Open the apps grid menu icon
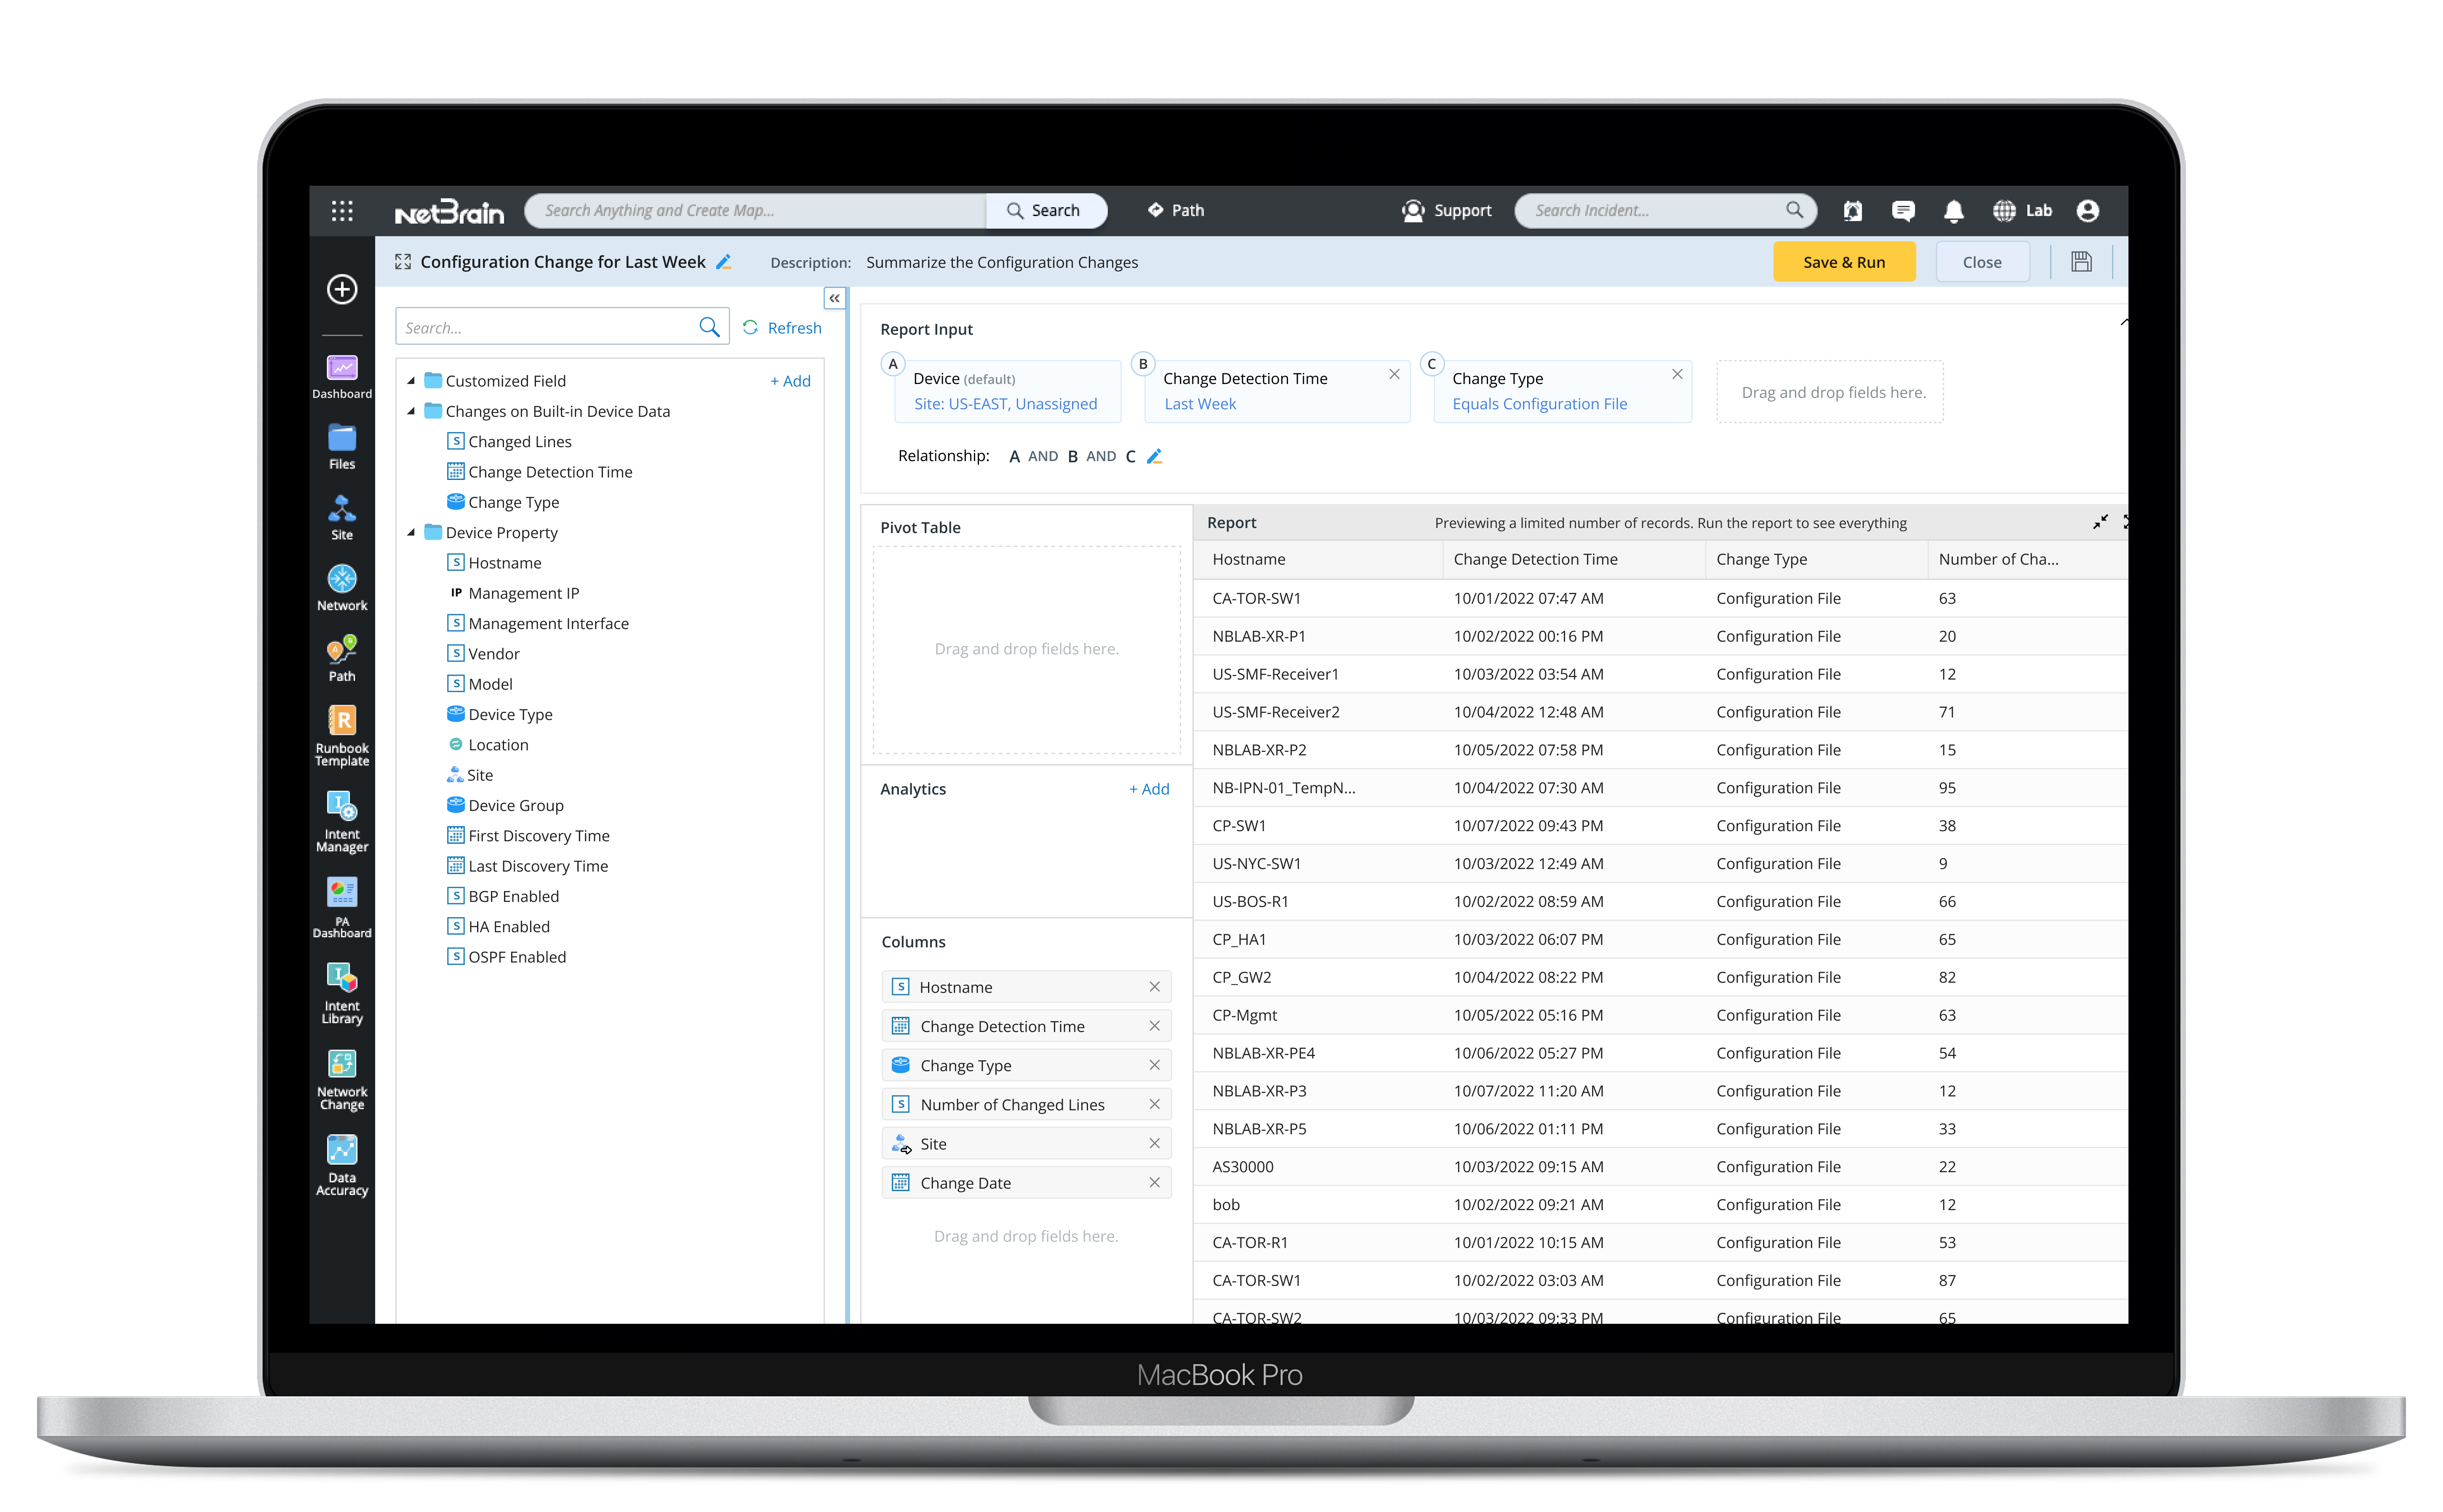The image size is (2443, 1512). 342,211
